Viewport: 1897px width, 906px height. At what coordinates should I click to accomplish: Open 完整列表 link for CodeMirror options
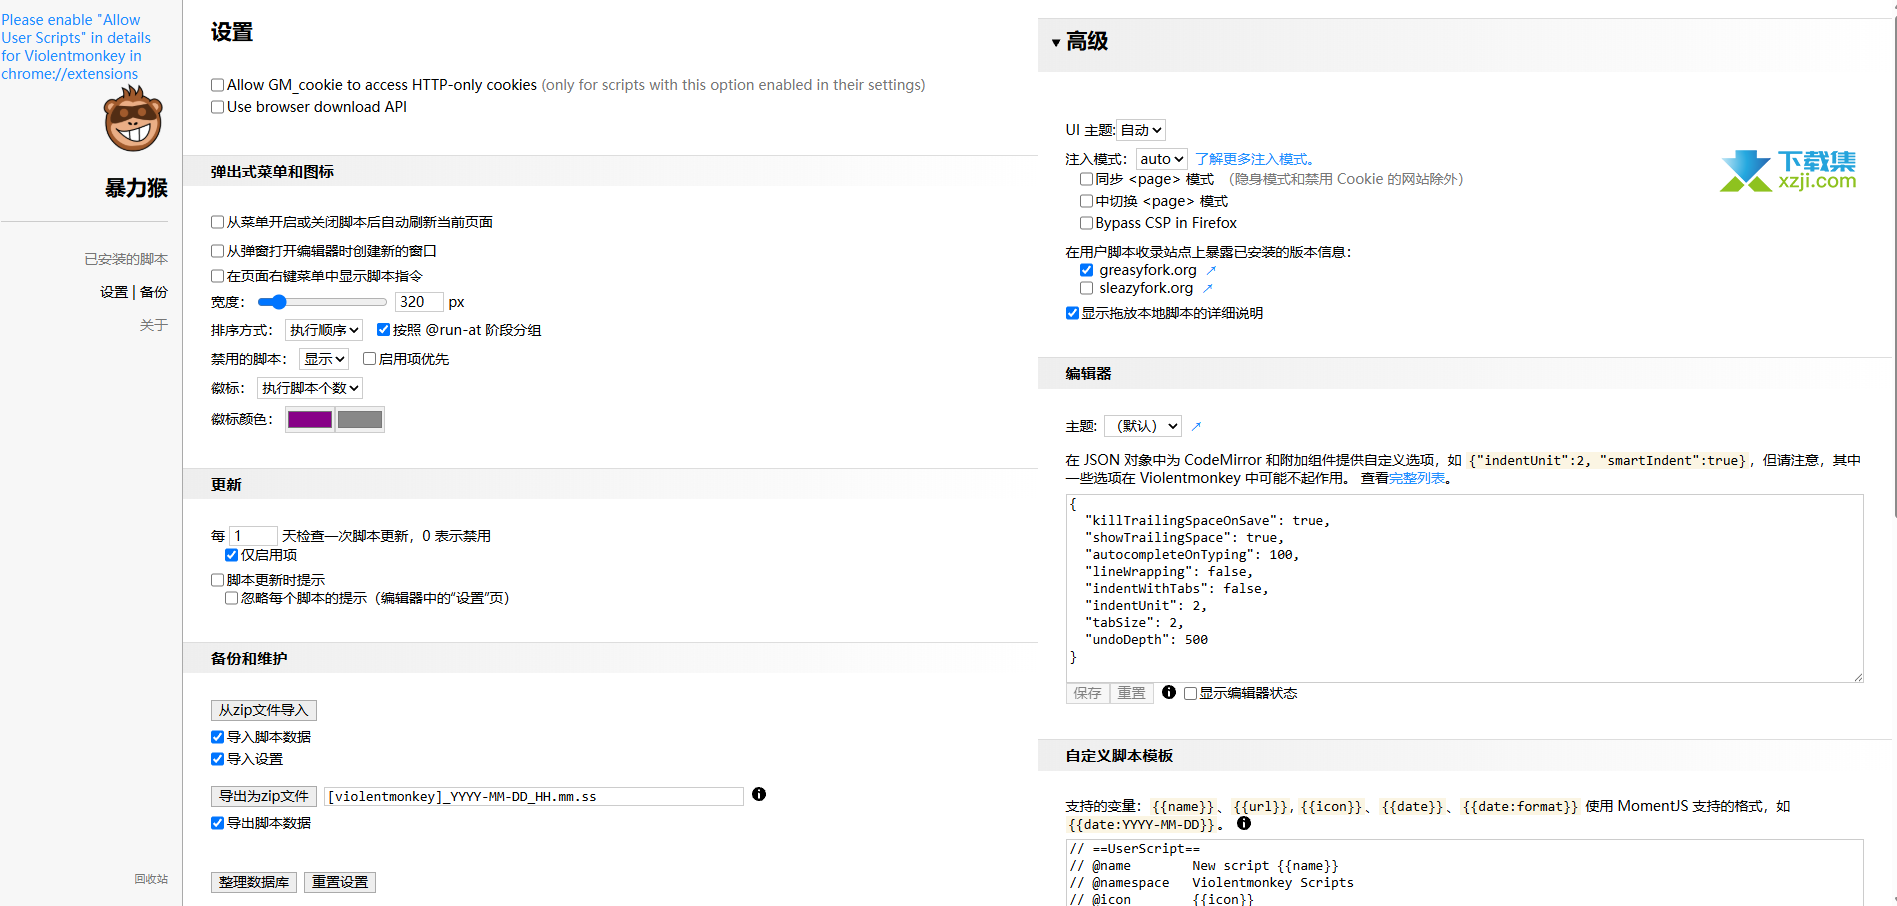[x=1417, y=478]
